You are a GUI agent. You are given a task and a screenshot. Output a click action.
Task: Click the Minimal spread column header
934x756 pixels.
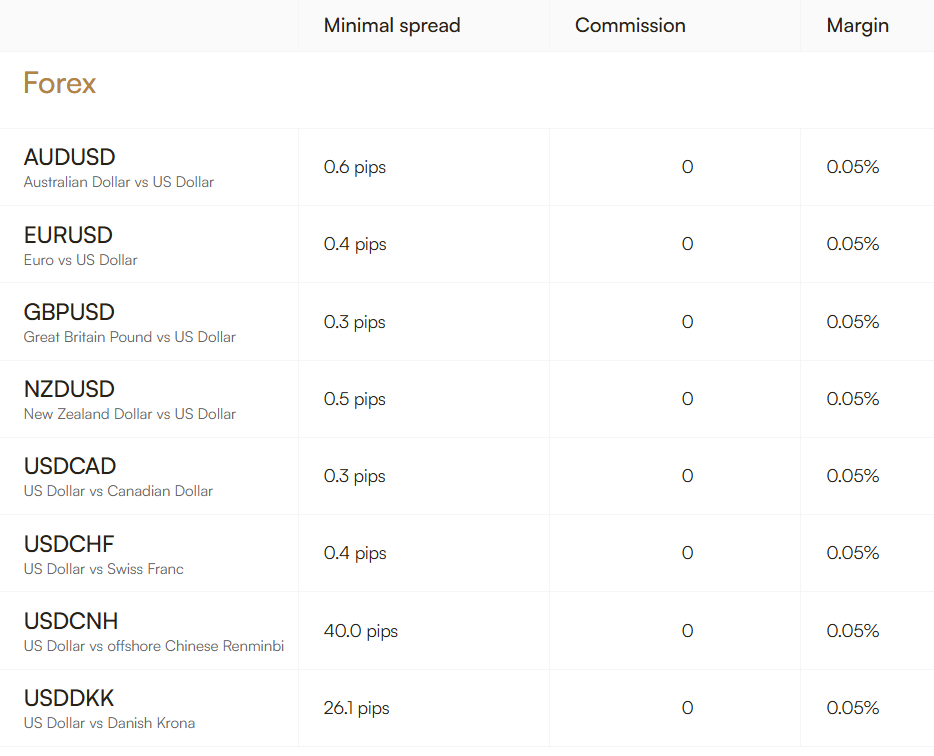[x=392, y=26]
